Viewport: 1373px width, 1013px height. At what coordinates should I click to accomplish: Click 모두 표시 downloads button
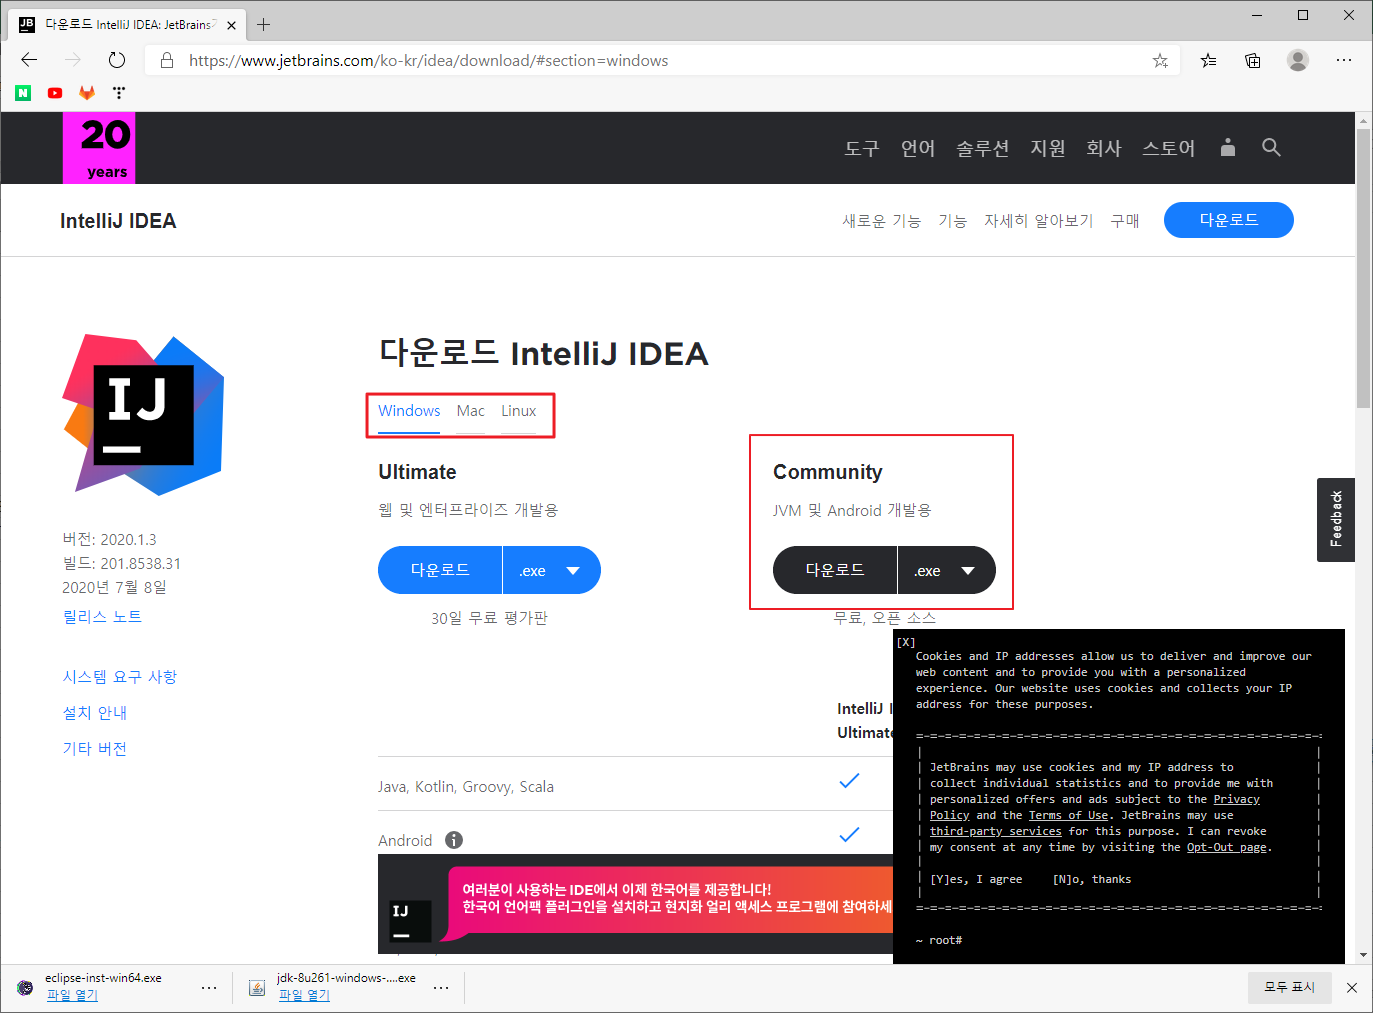tap(1289, 987)
